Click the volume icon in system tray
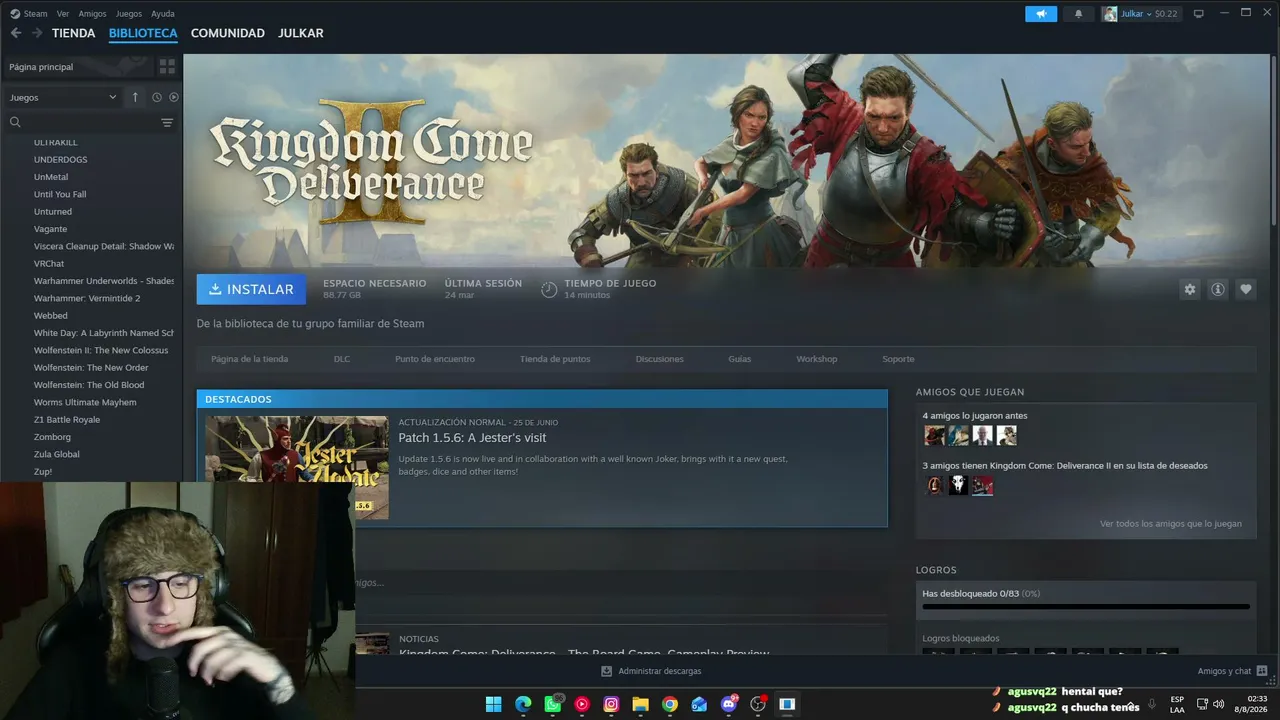This screenshot has height=720, width=1280. [1218, 704]
